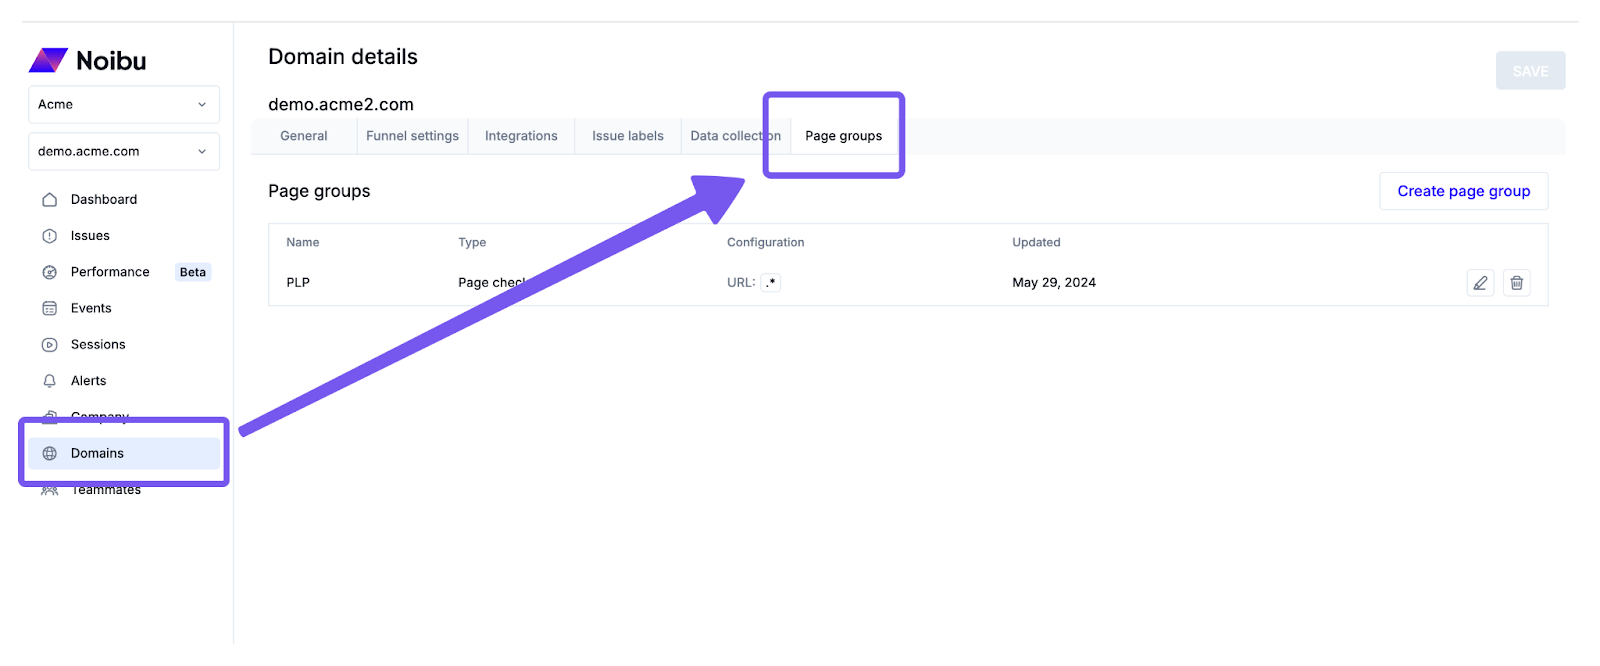Image resolution: width=1600 pixels, height=666 pixels.
Task: Select the Page groups tab
Action: click(843, 136)
